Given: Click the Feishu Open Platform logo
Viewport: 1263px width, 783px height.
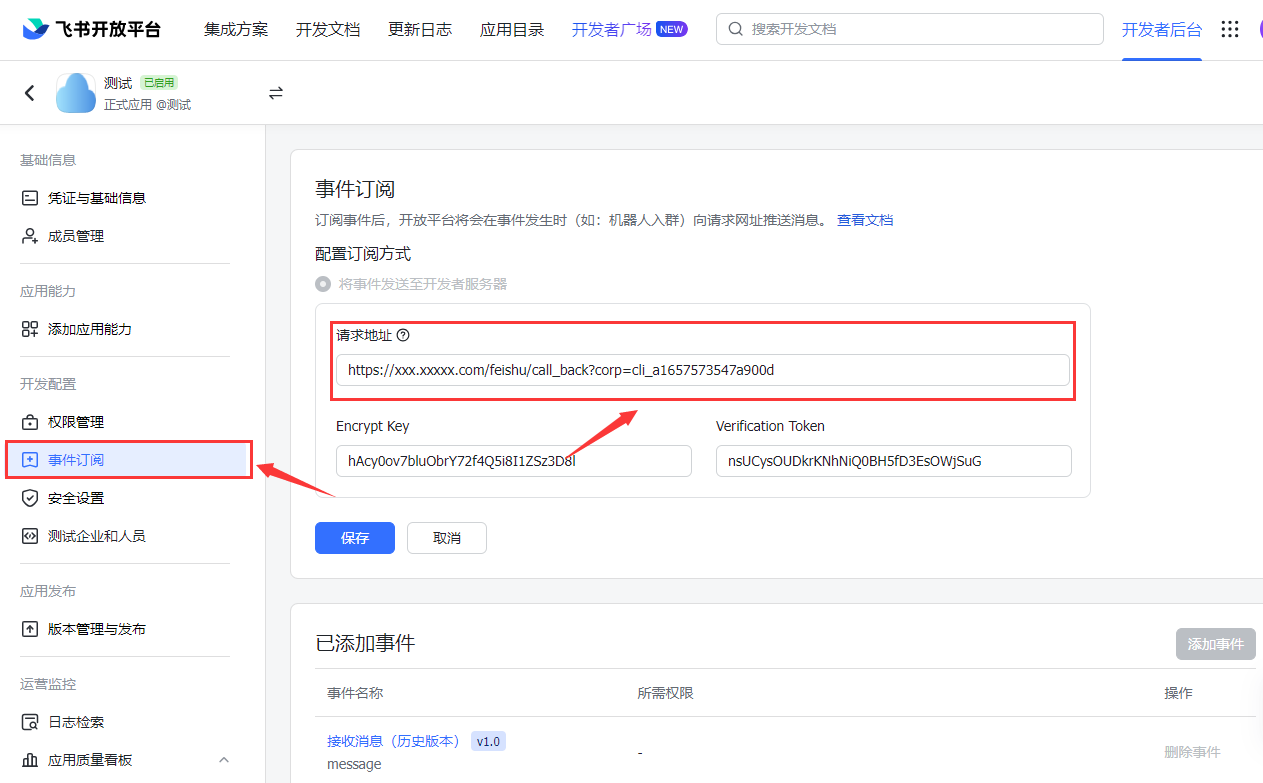Looking at the screenshot, I should [x=91, y=29].
